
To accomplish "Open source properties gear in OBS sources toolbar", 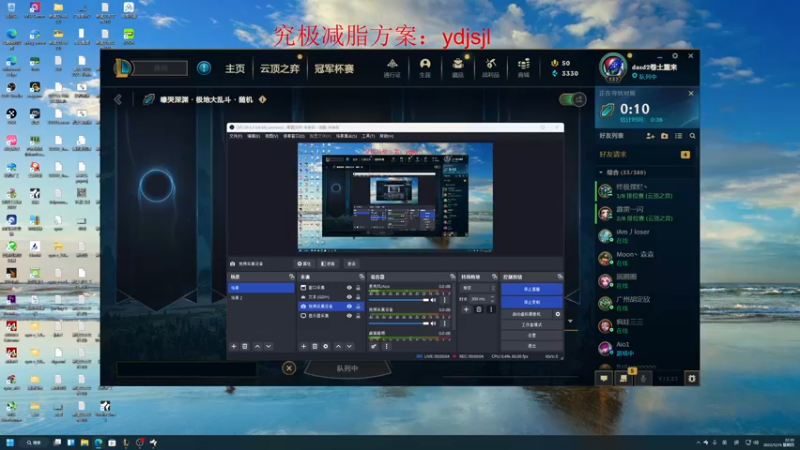I will point(326,346).
